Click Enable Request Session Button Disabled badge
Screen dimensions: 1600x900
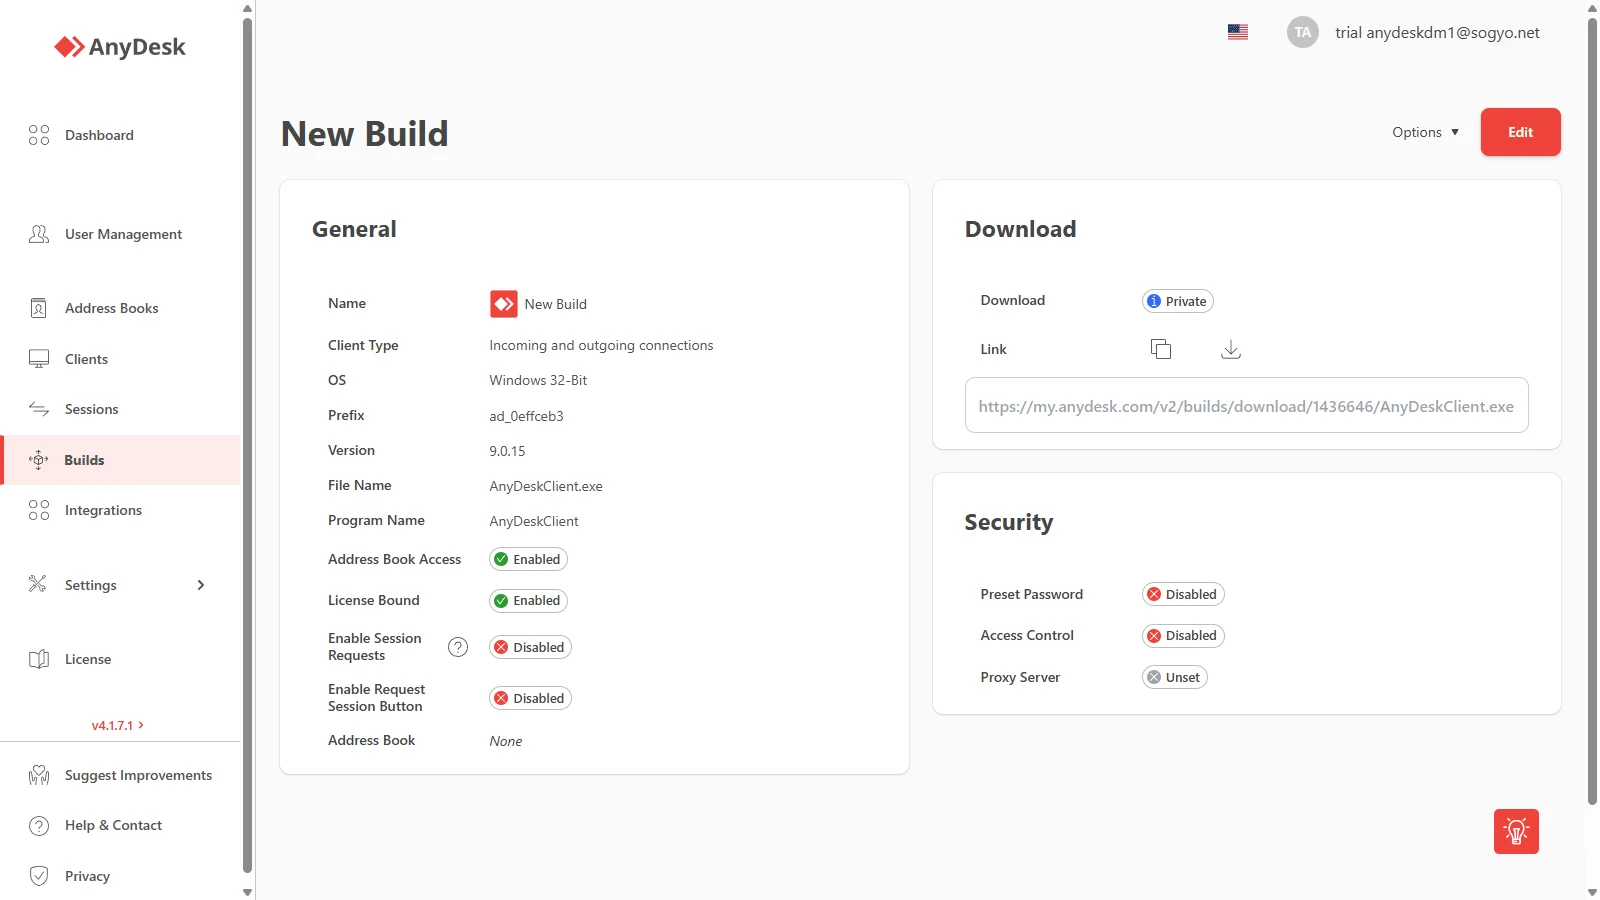point(530,698)
